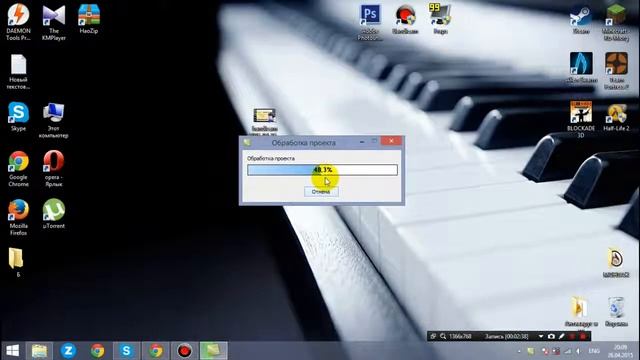
Task: Select the Fraps desktop shortcut
Action: click(x=440, y=19)
